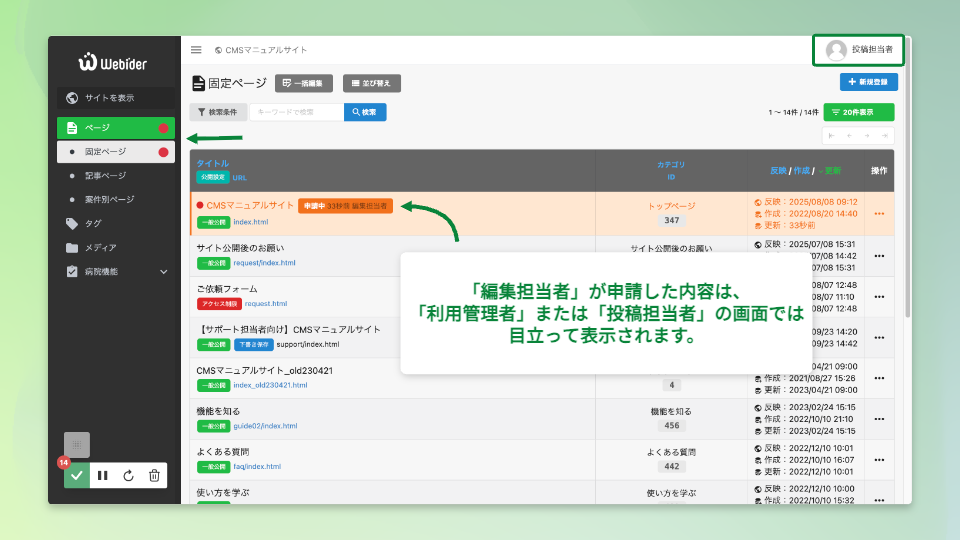Click the 新規登録 button
Screen dimensions: 960x540
tap(868, 82)
